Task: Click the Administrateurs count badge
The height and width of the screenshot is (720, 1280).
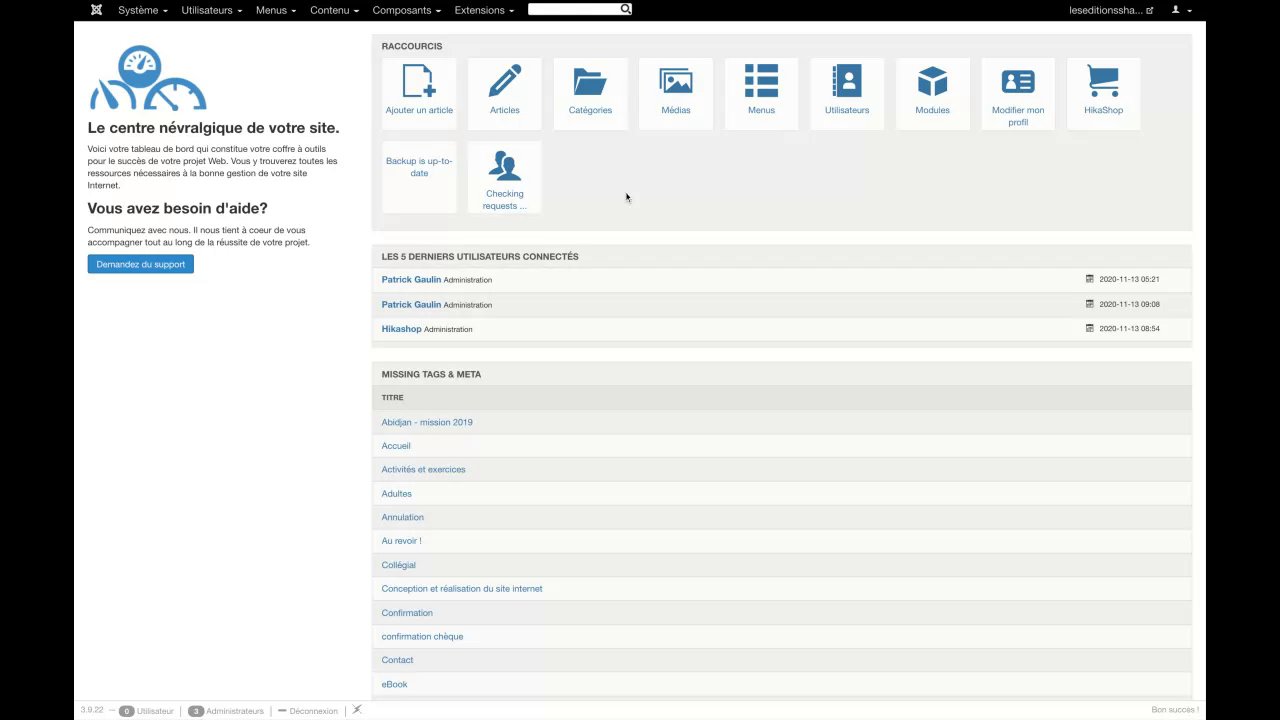Action: pyautogui.click(x=196, y=711)
